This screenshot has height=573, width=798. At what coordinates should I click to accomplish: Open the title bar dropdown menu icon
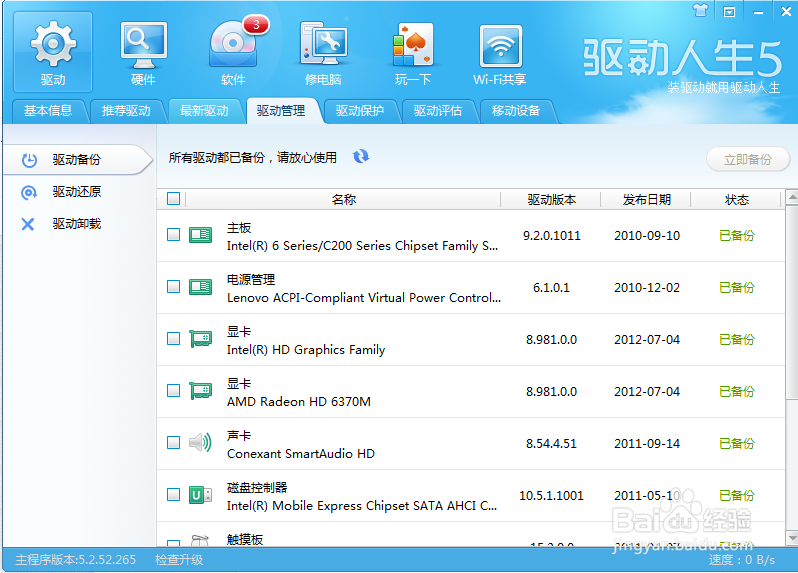tap(729, 12)
